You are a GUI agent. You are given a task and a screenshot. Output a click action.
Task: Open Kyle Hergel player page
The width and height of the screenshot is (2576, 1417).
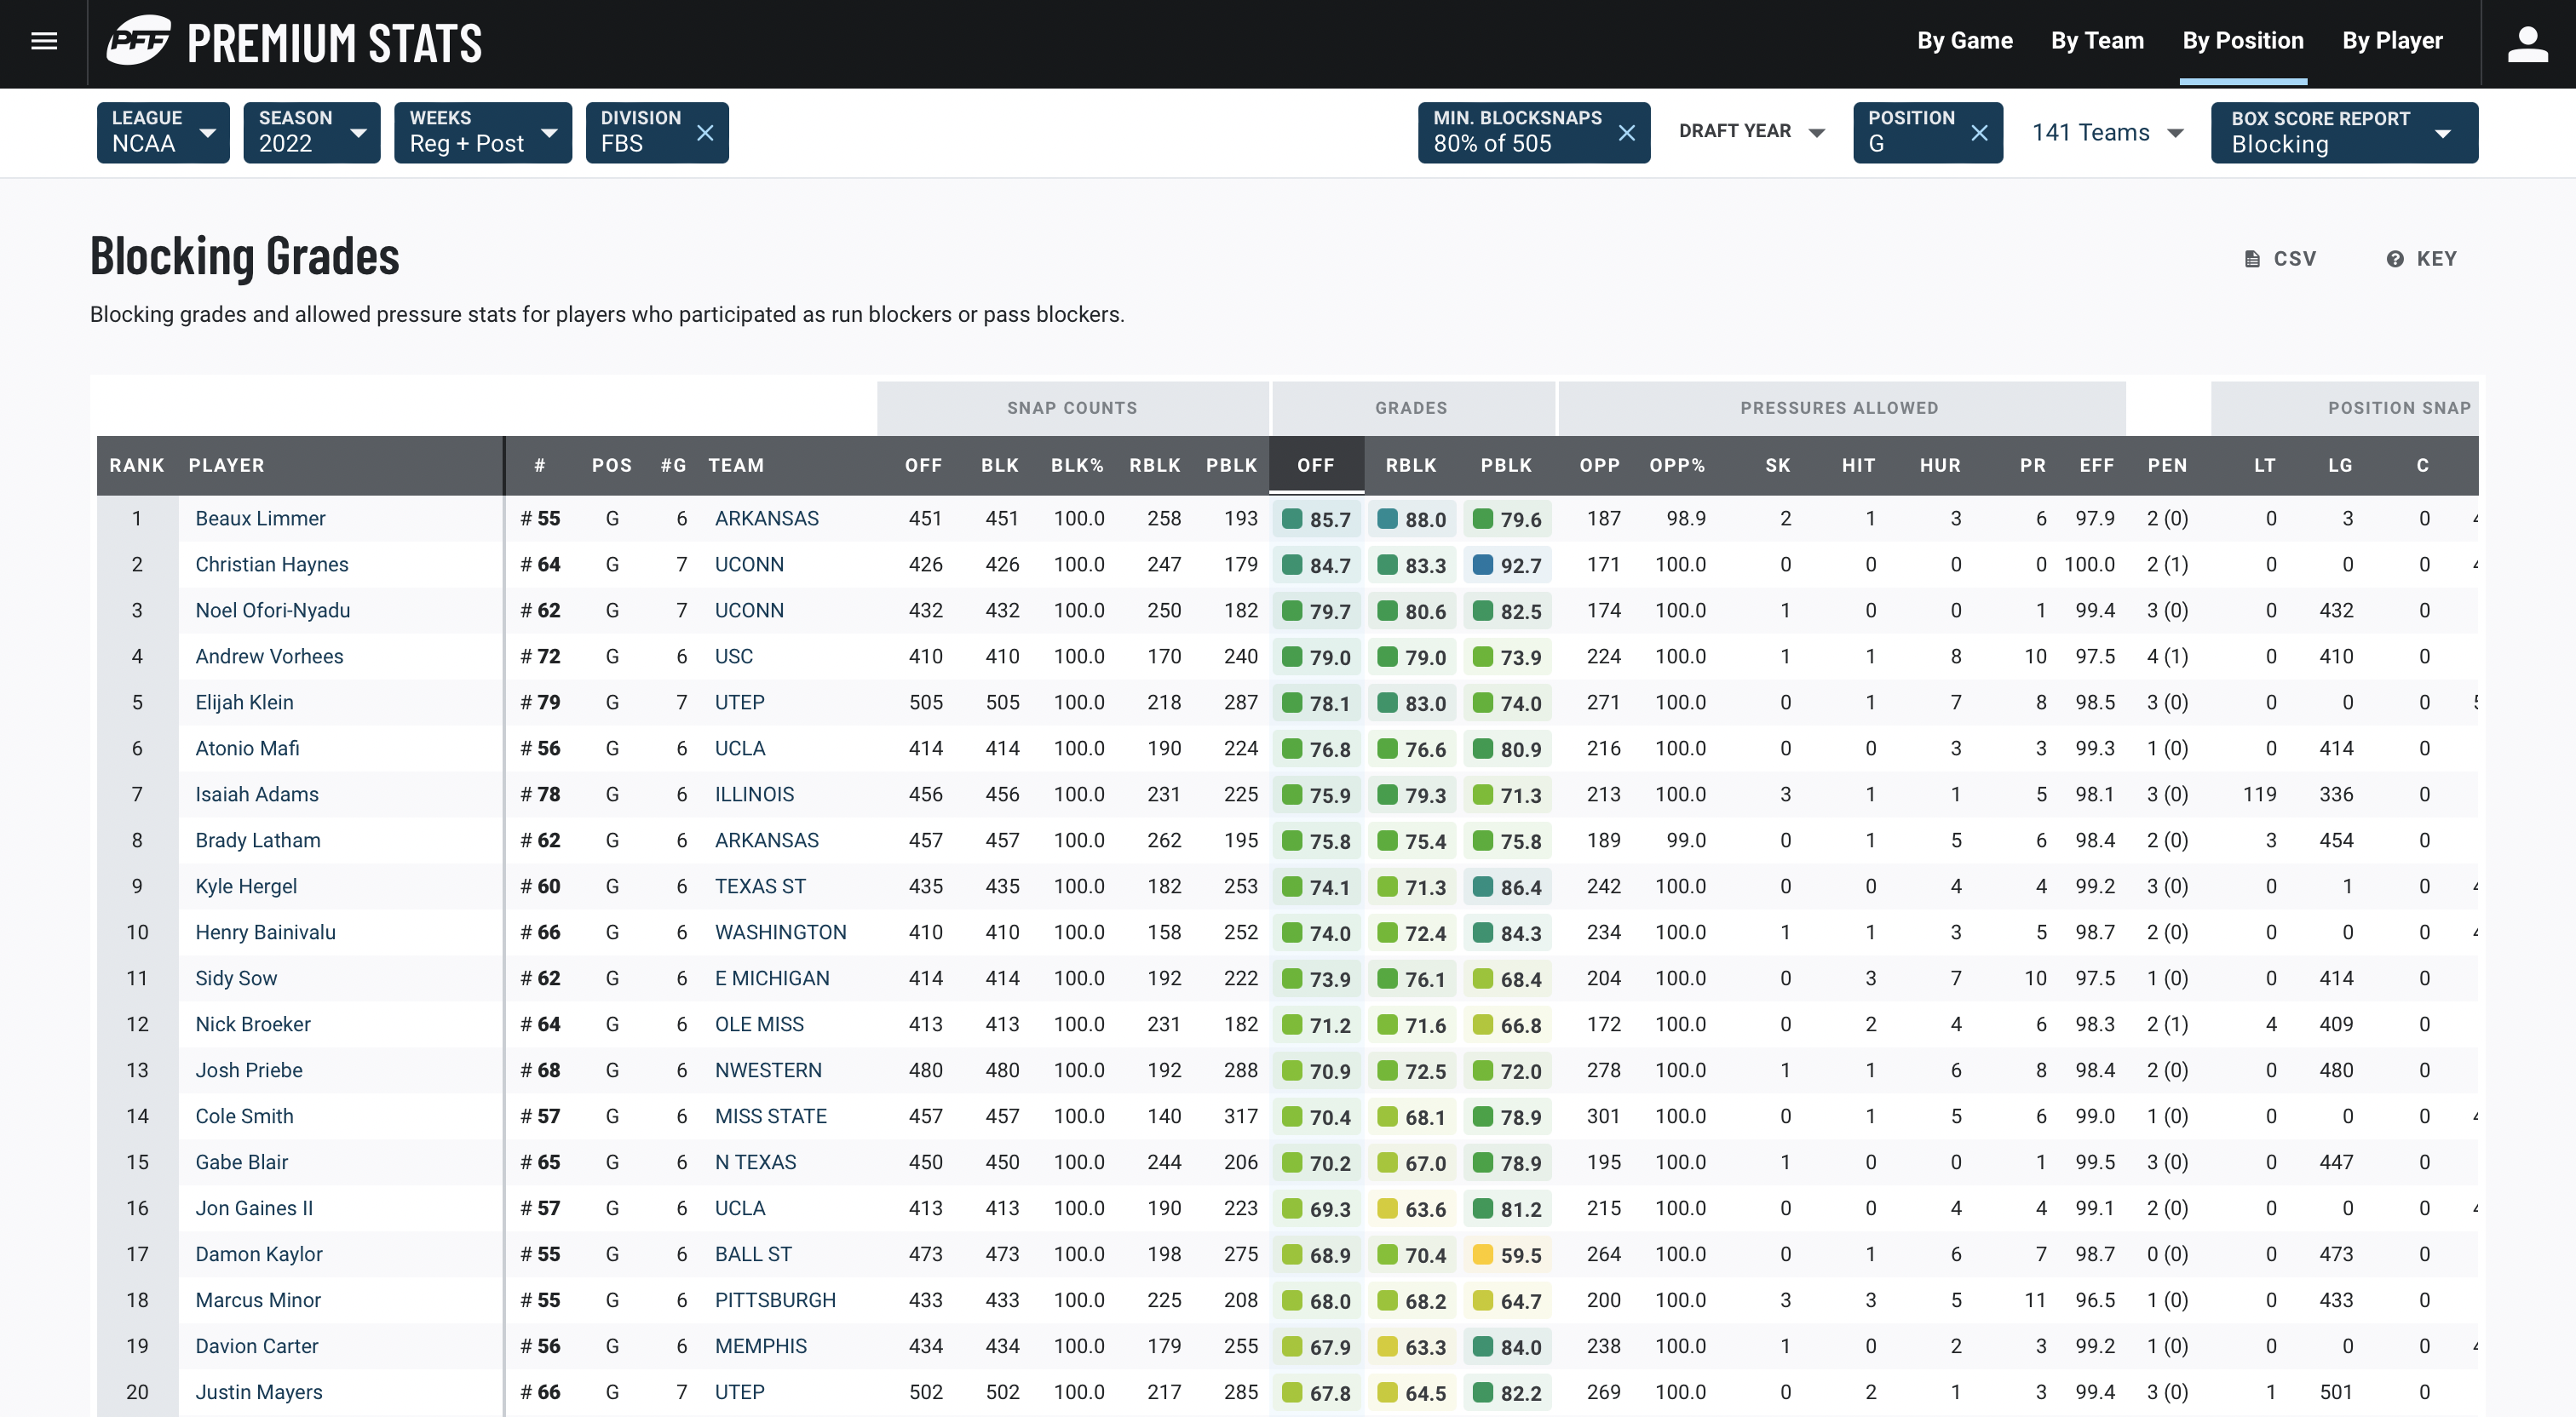(x=246, y=886)
